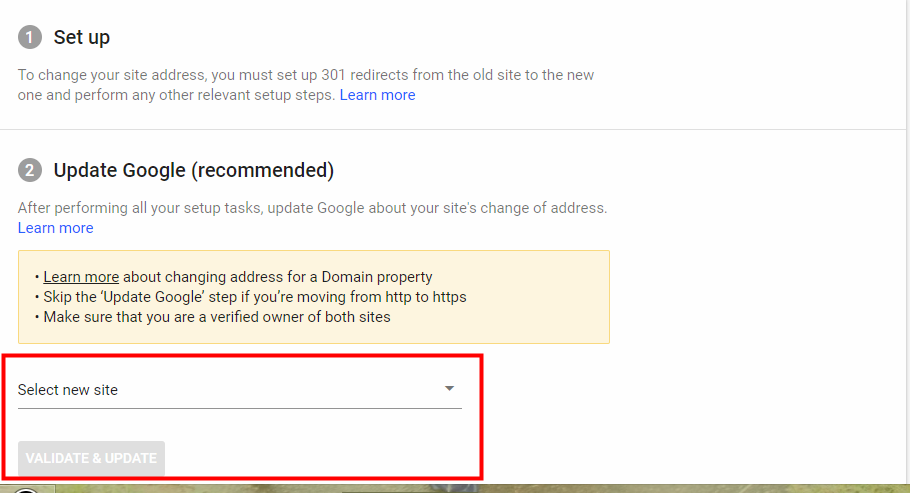Click the Validate & Update button
The height and width of the screenshot is (493, 910).
[91, 459]
